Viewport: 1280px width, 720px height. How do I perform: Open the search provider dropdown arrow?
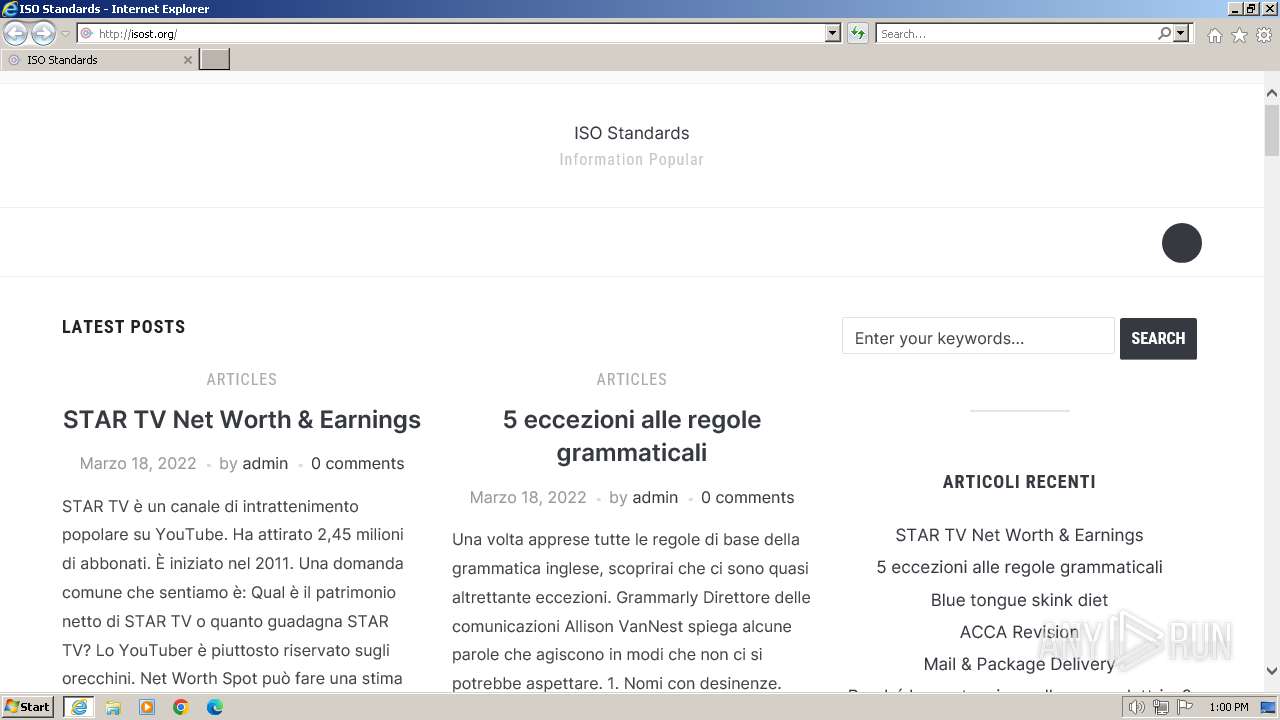(1181, 34)
